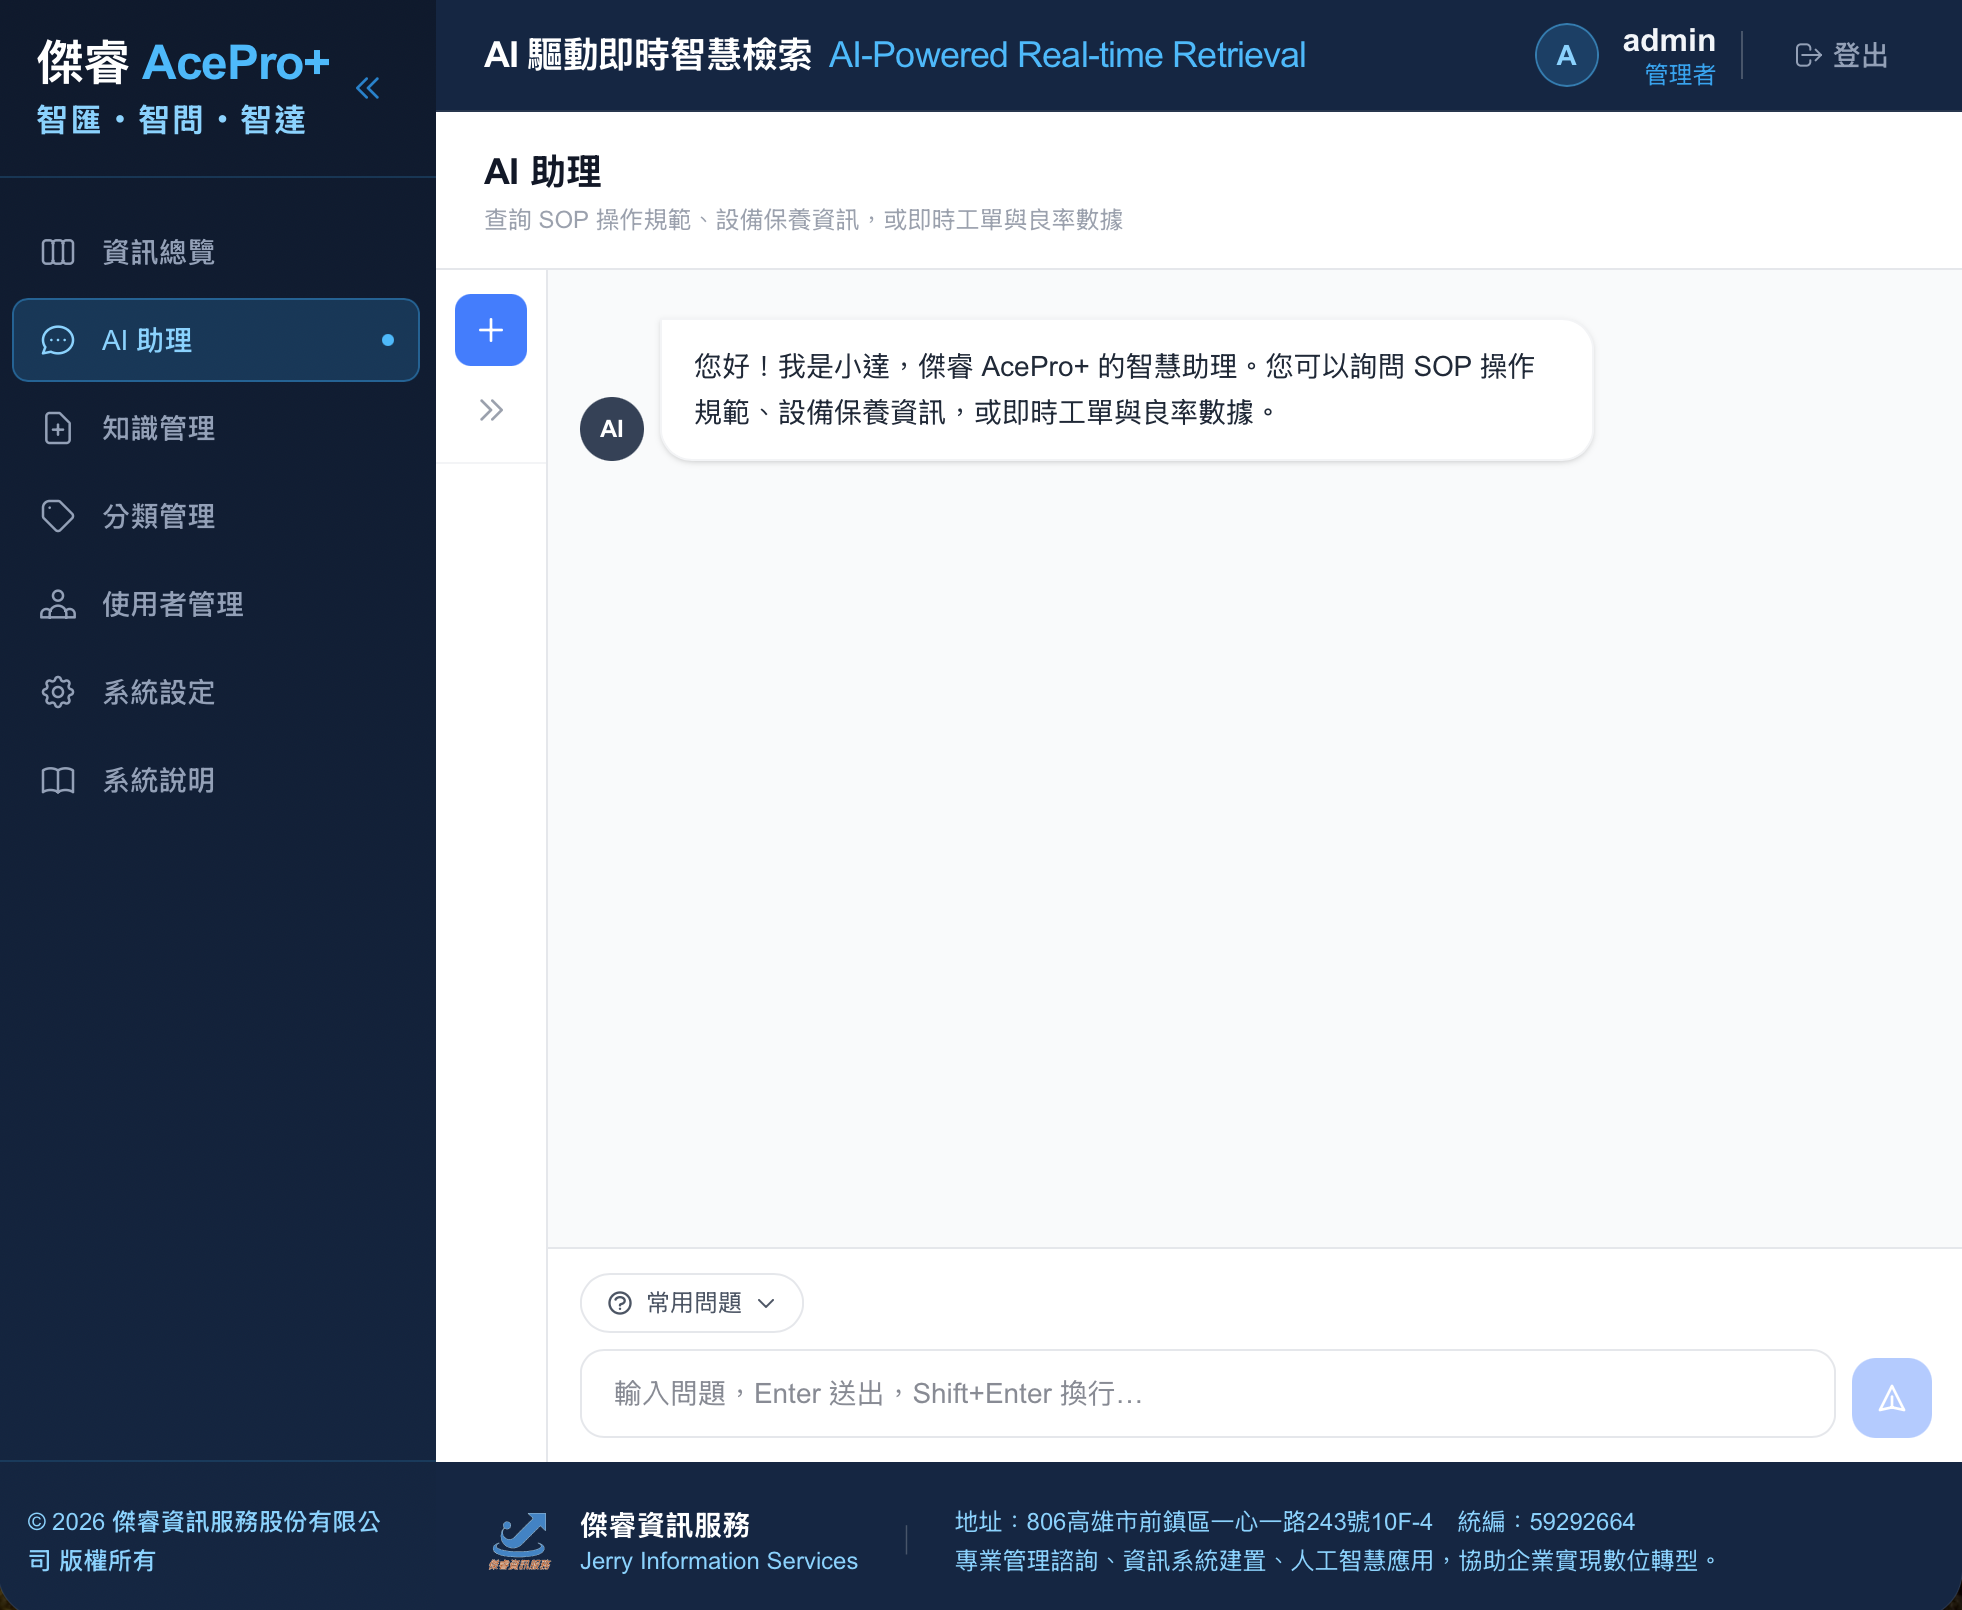Click the 知識管理 file-plus icon
The height and width of the screenshot is (1610, 1962).
[58, 428]
